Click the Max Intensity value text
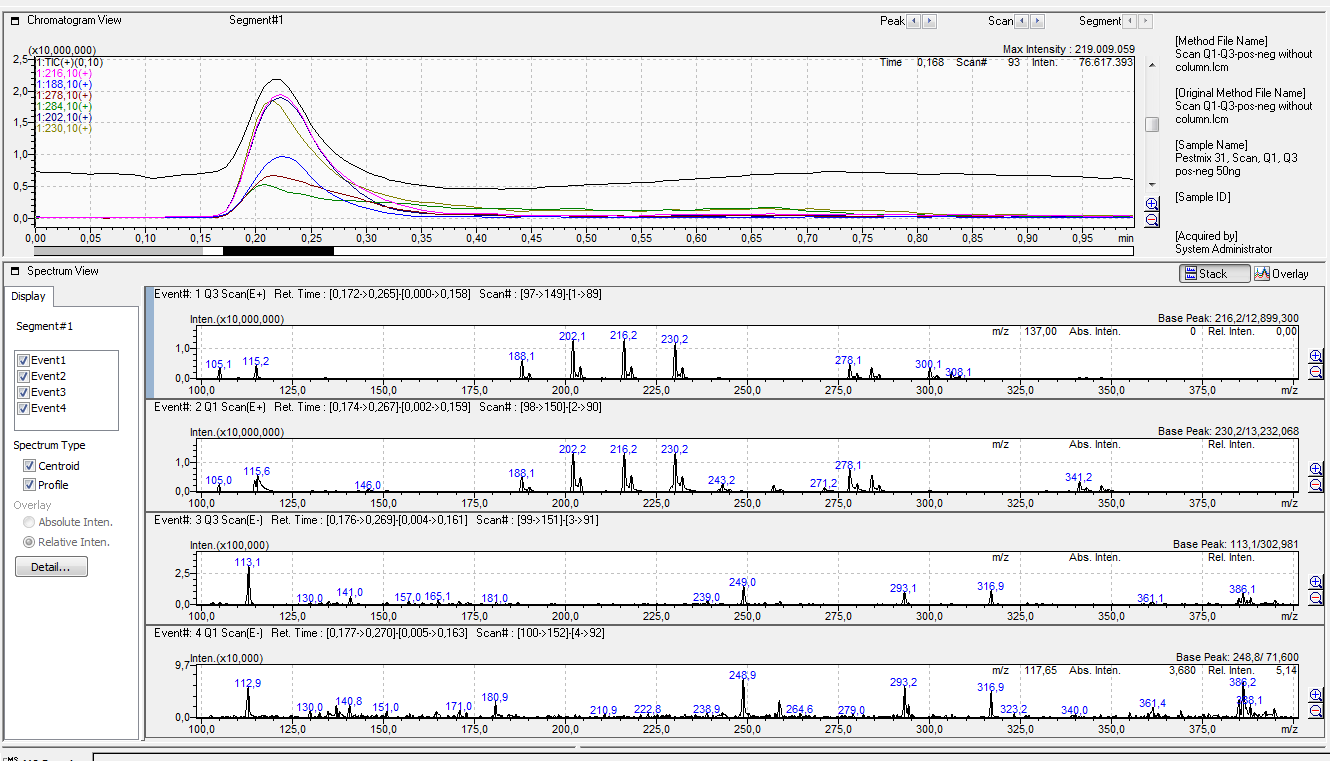This screenshot has width=1330, height=761. click(x=1069, y=49)
